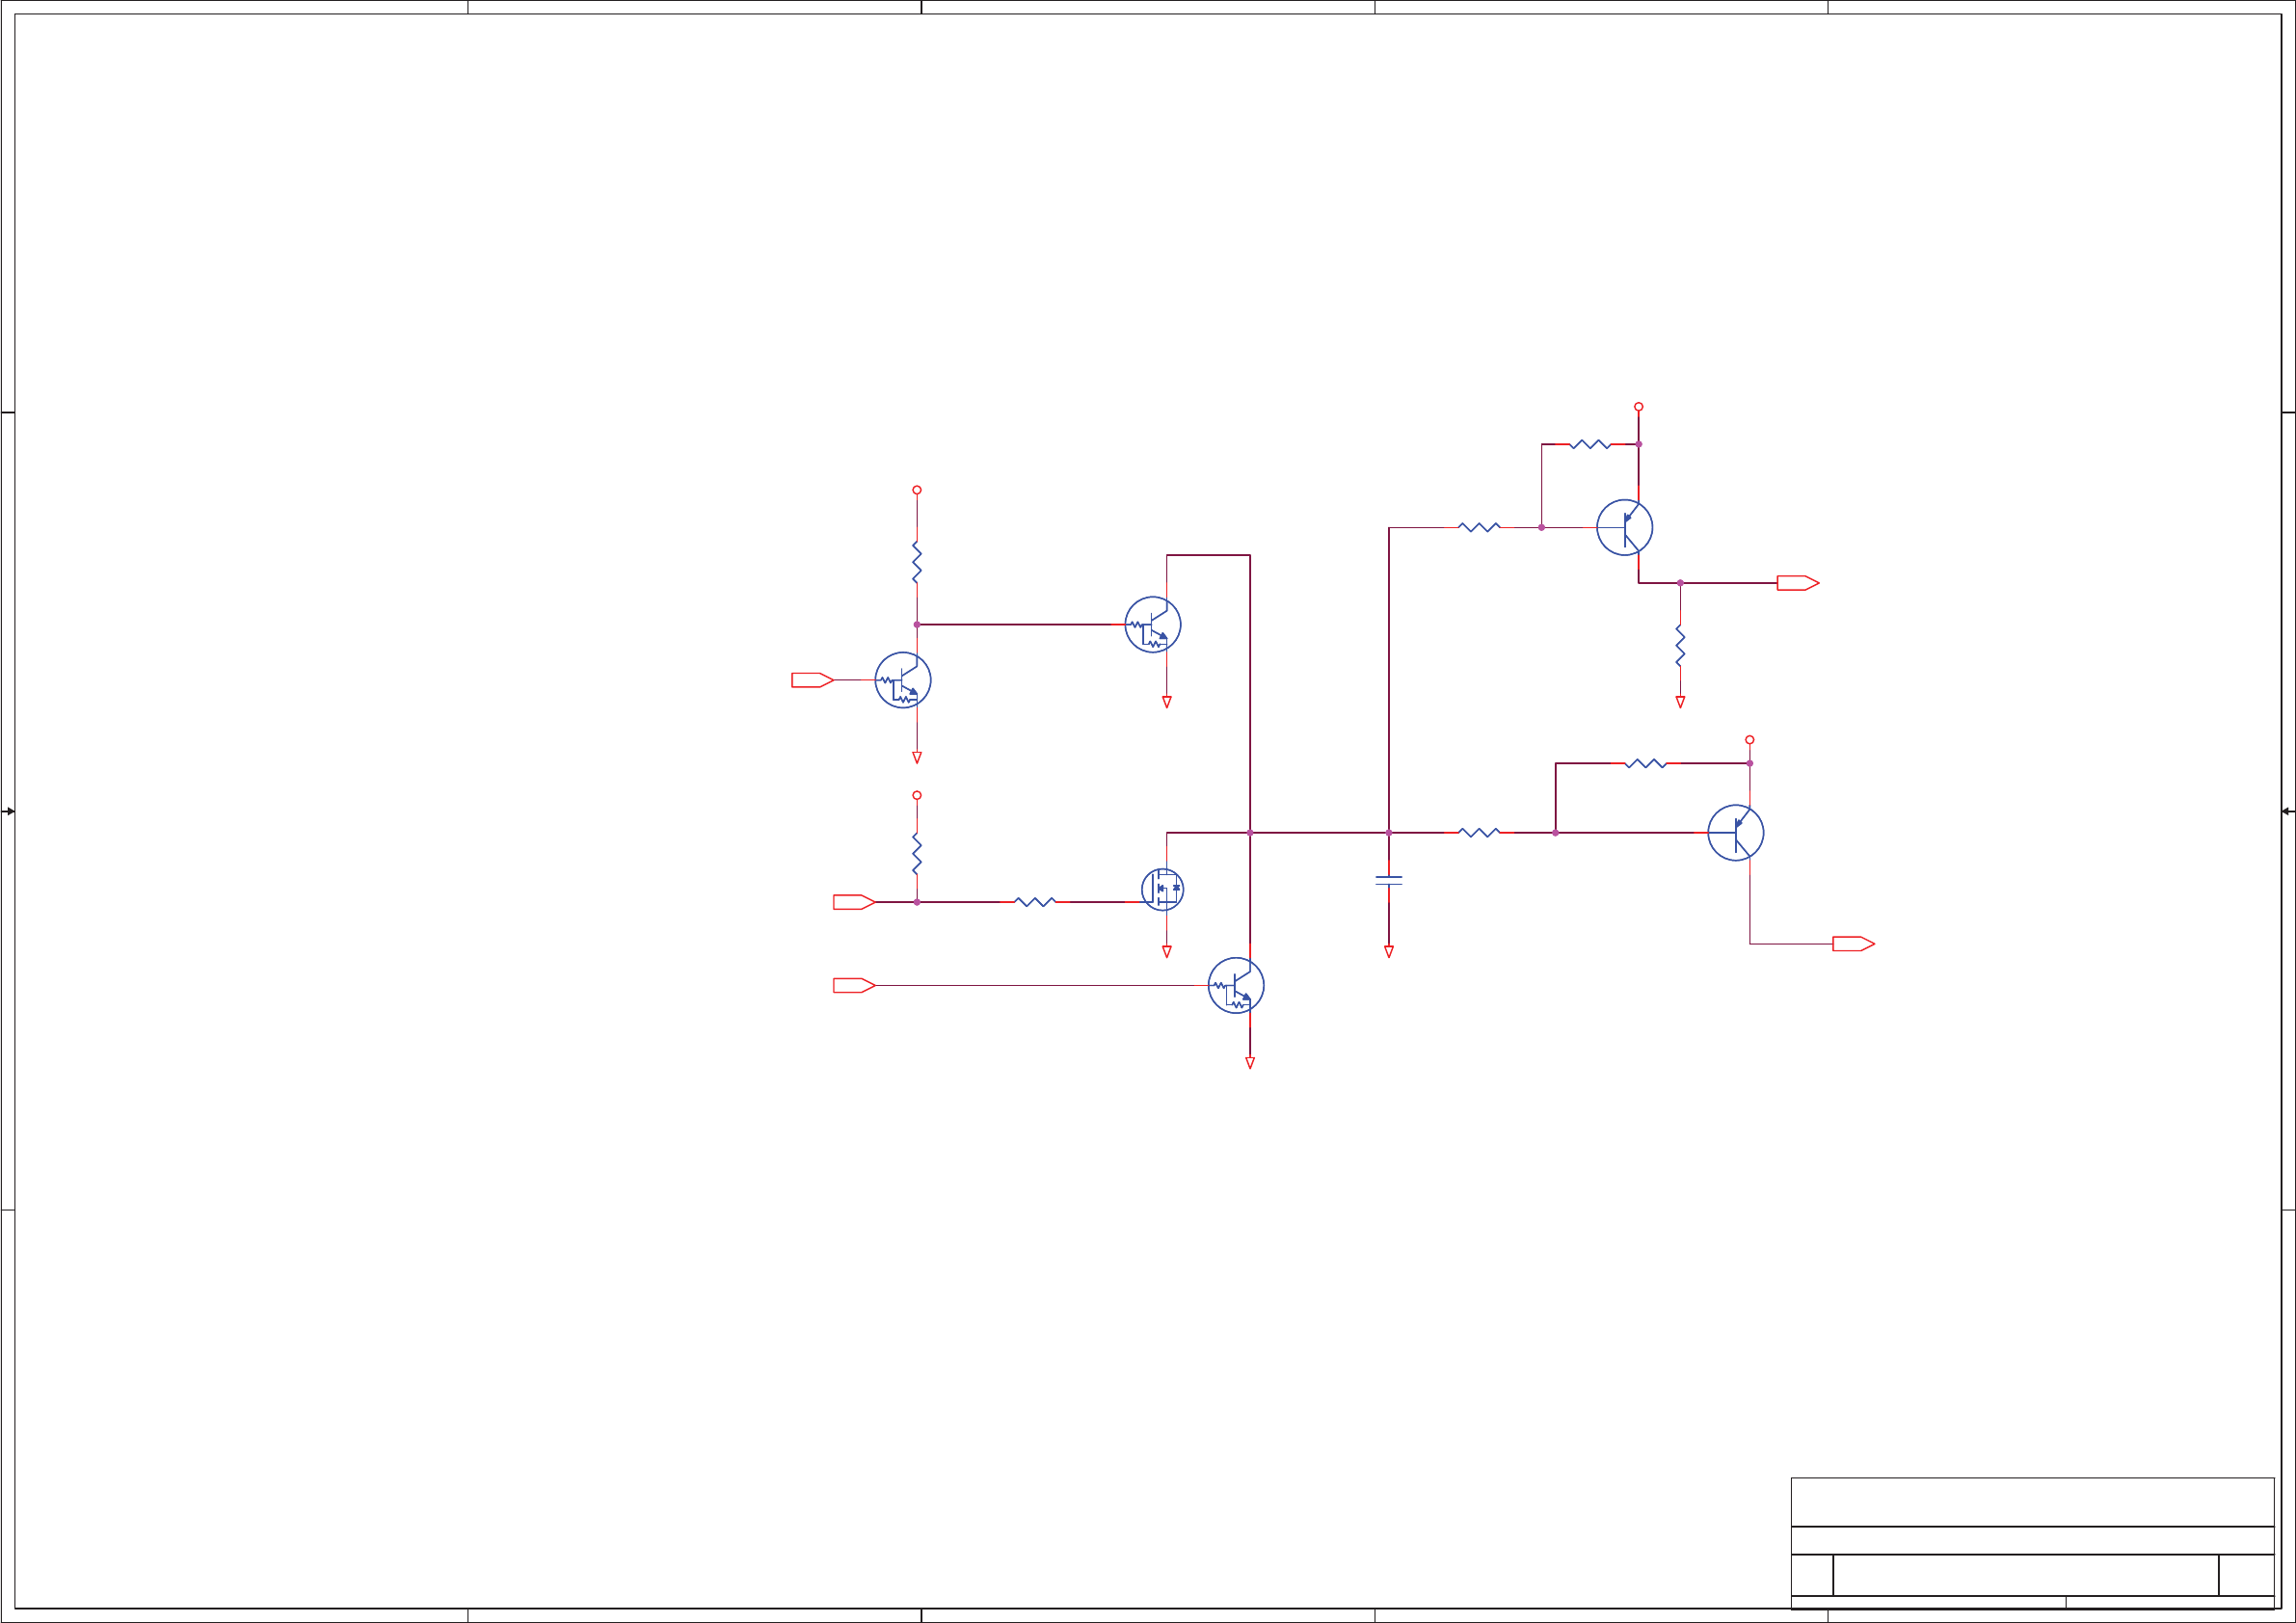Select the upper-right PNP transistor

(1624, 527)
